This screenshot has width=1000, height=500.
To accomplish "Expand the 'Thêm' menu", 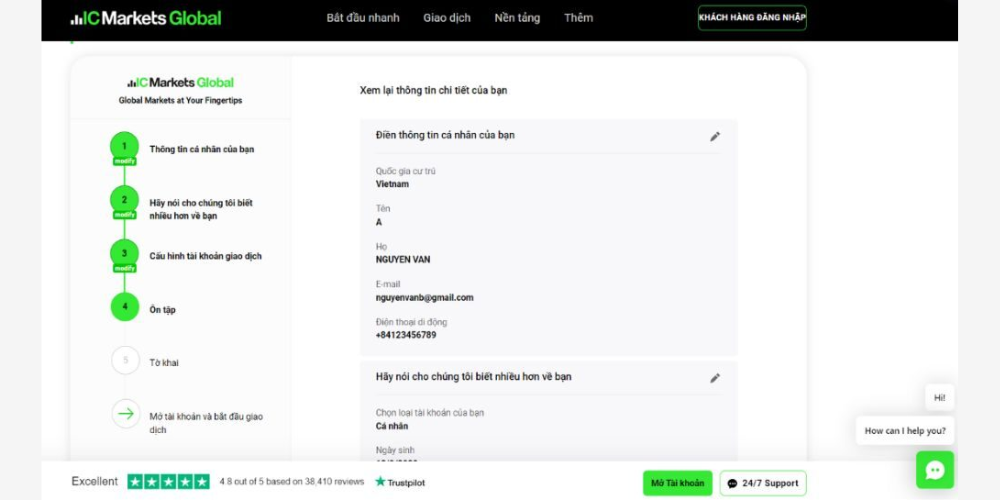I will point(578,18).
